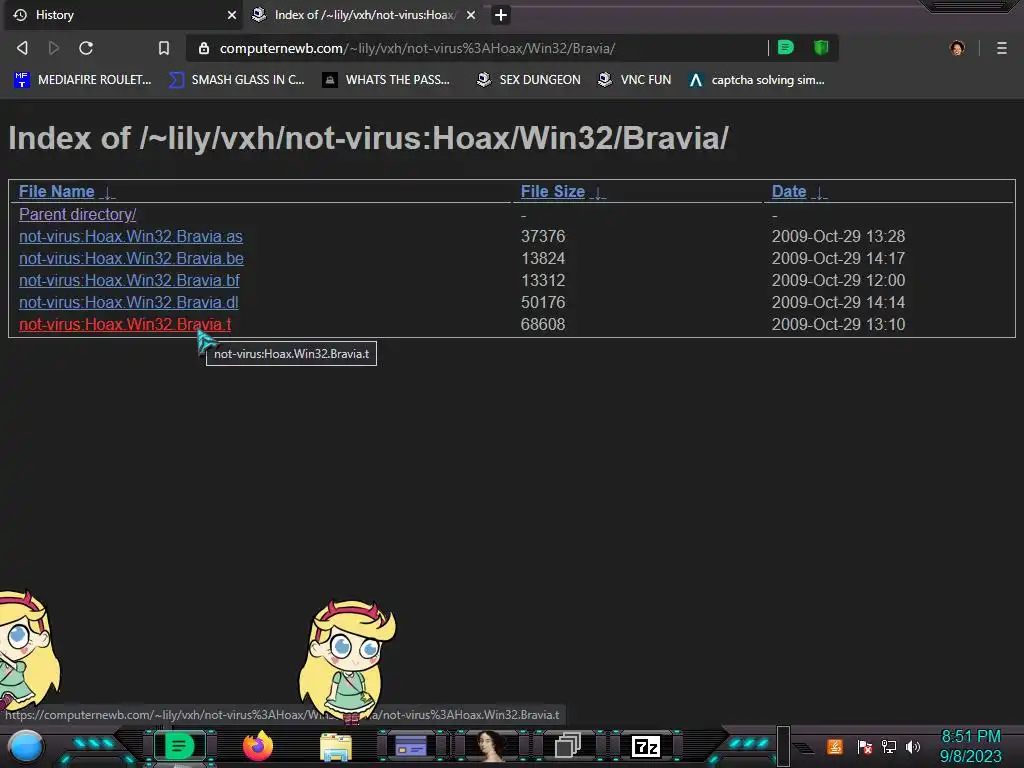Open the Java tray icon

click(835, 746)
